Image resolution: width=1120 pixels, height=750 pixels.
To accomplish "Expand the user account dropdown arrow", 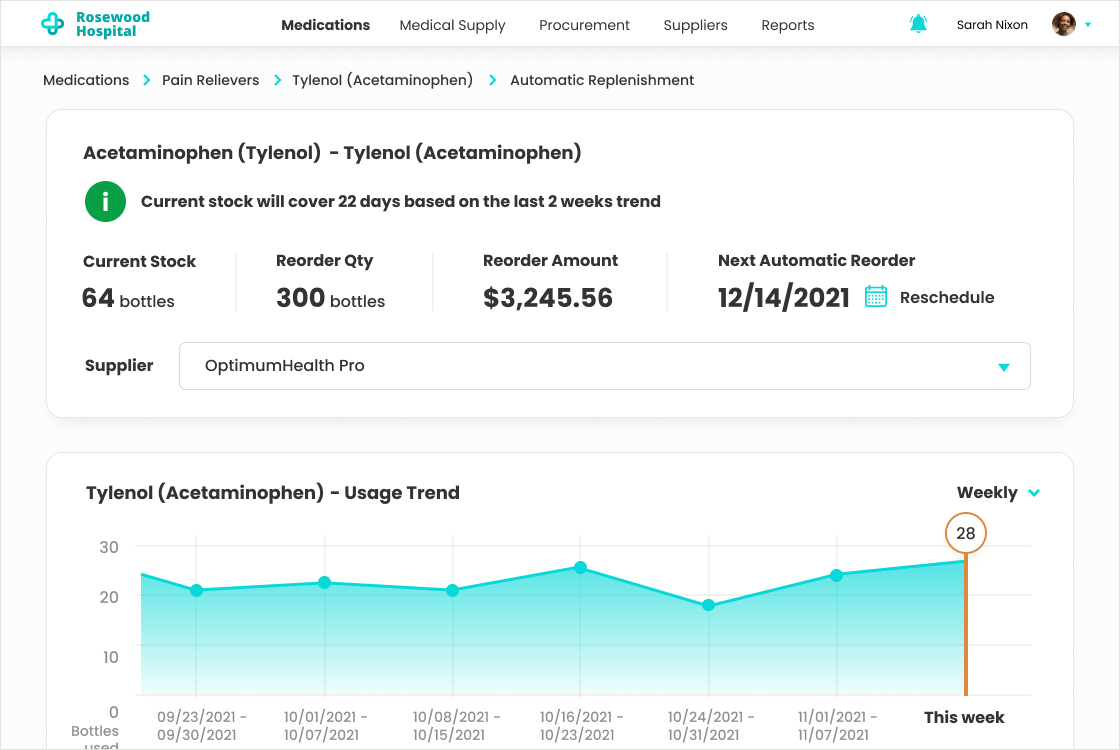I will (1088, 24).
